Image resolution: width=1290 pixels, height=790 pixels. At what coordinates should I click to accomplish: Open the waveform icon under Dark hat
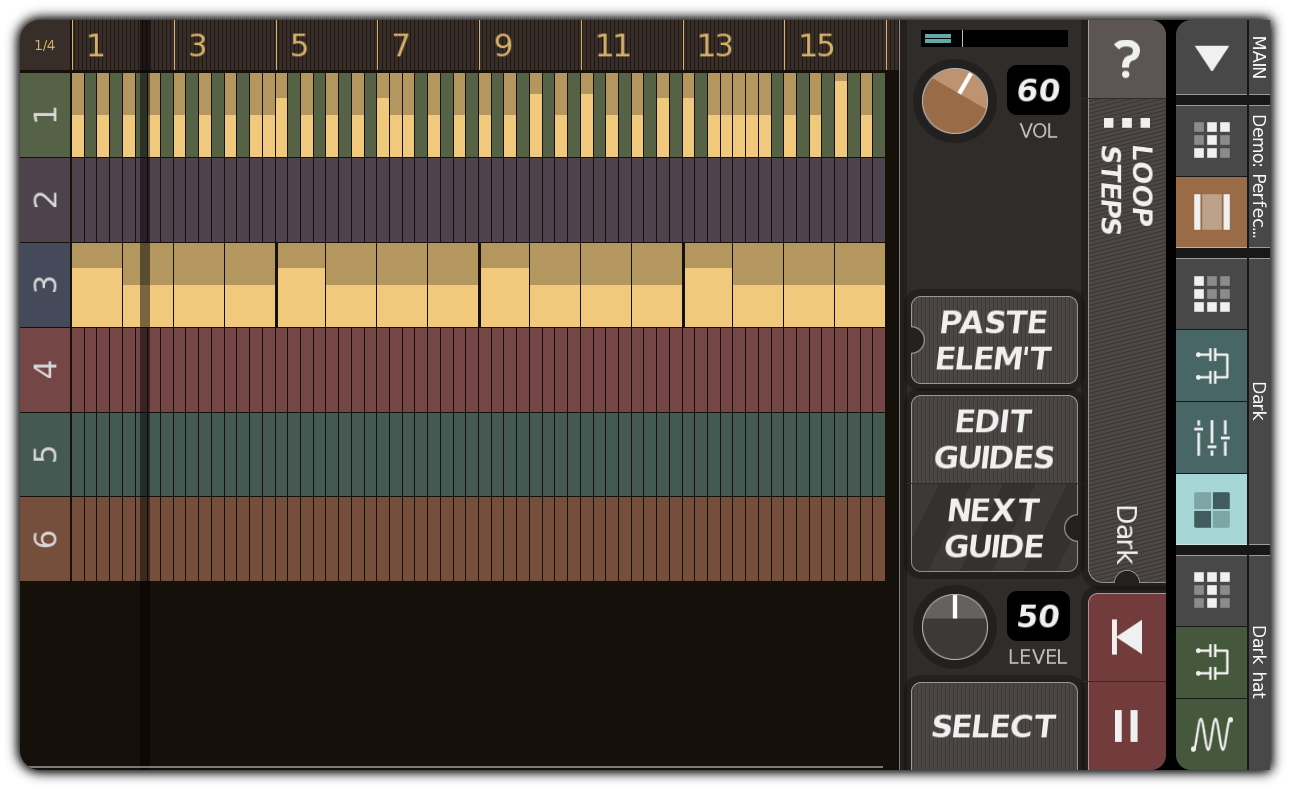(1211, 733)
